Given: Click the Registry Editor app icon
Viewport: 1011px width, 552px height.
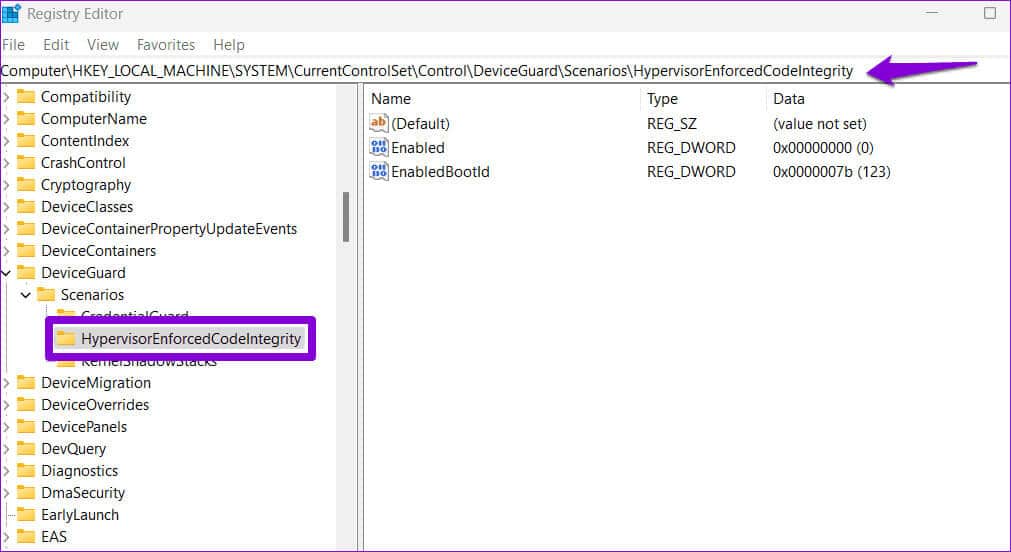Looking at the screenshot, I should (x=11, y=13).
